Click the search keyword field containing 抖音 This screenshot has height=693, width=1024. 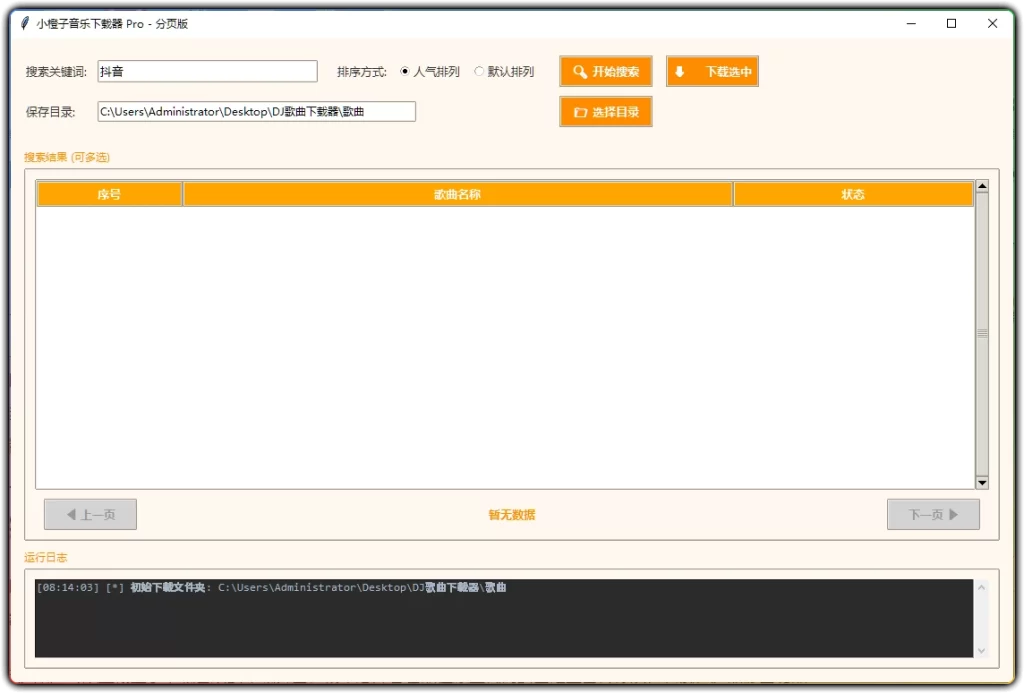pyautogui.click(x=208, y=71)
